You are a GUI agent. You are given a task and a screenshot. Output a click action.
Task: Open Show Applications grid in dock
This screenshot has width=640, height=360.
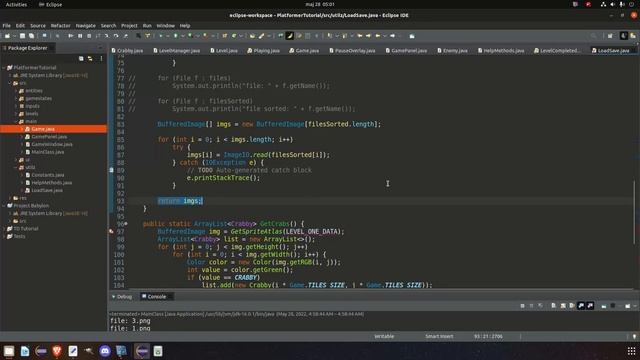(x=631, y=351)
